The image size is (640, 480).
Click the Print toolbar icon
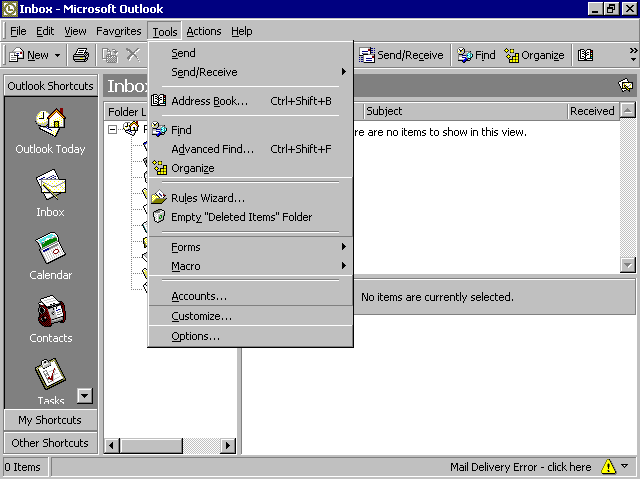[81, 55]
